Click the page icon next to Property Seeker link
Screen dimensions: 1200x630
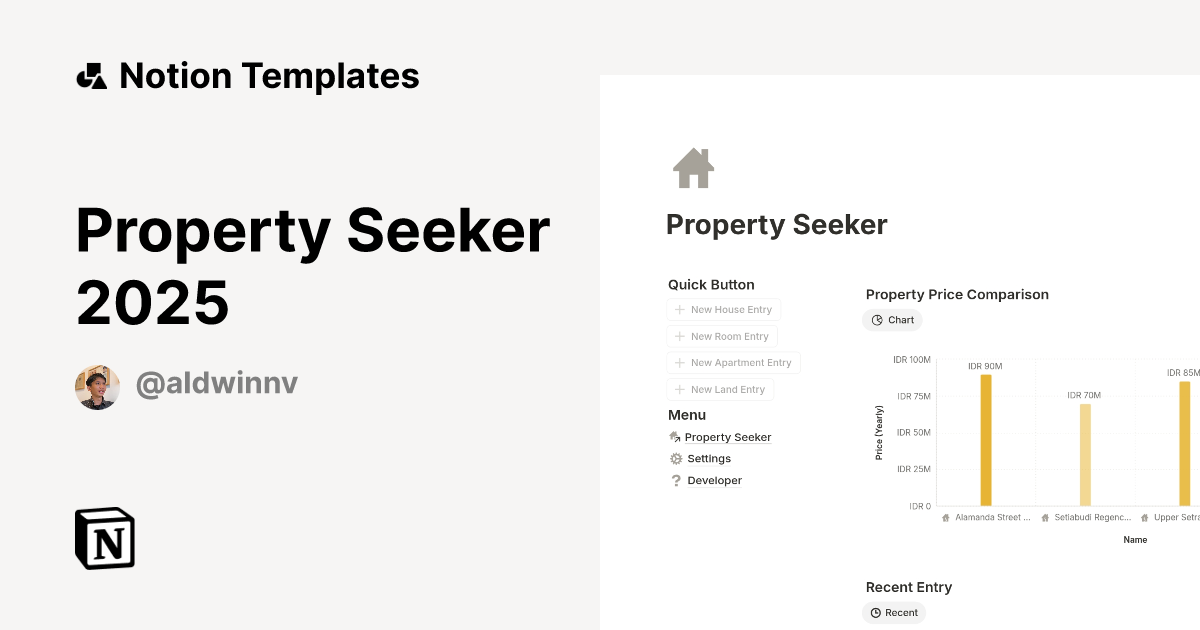[x=675, y=437]
